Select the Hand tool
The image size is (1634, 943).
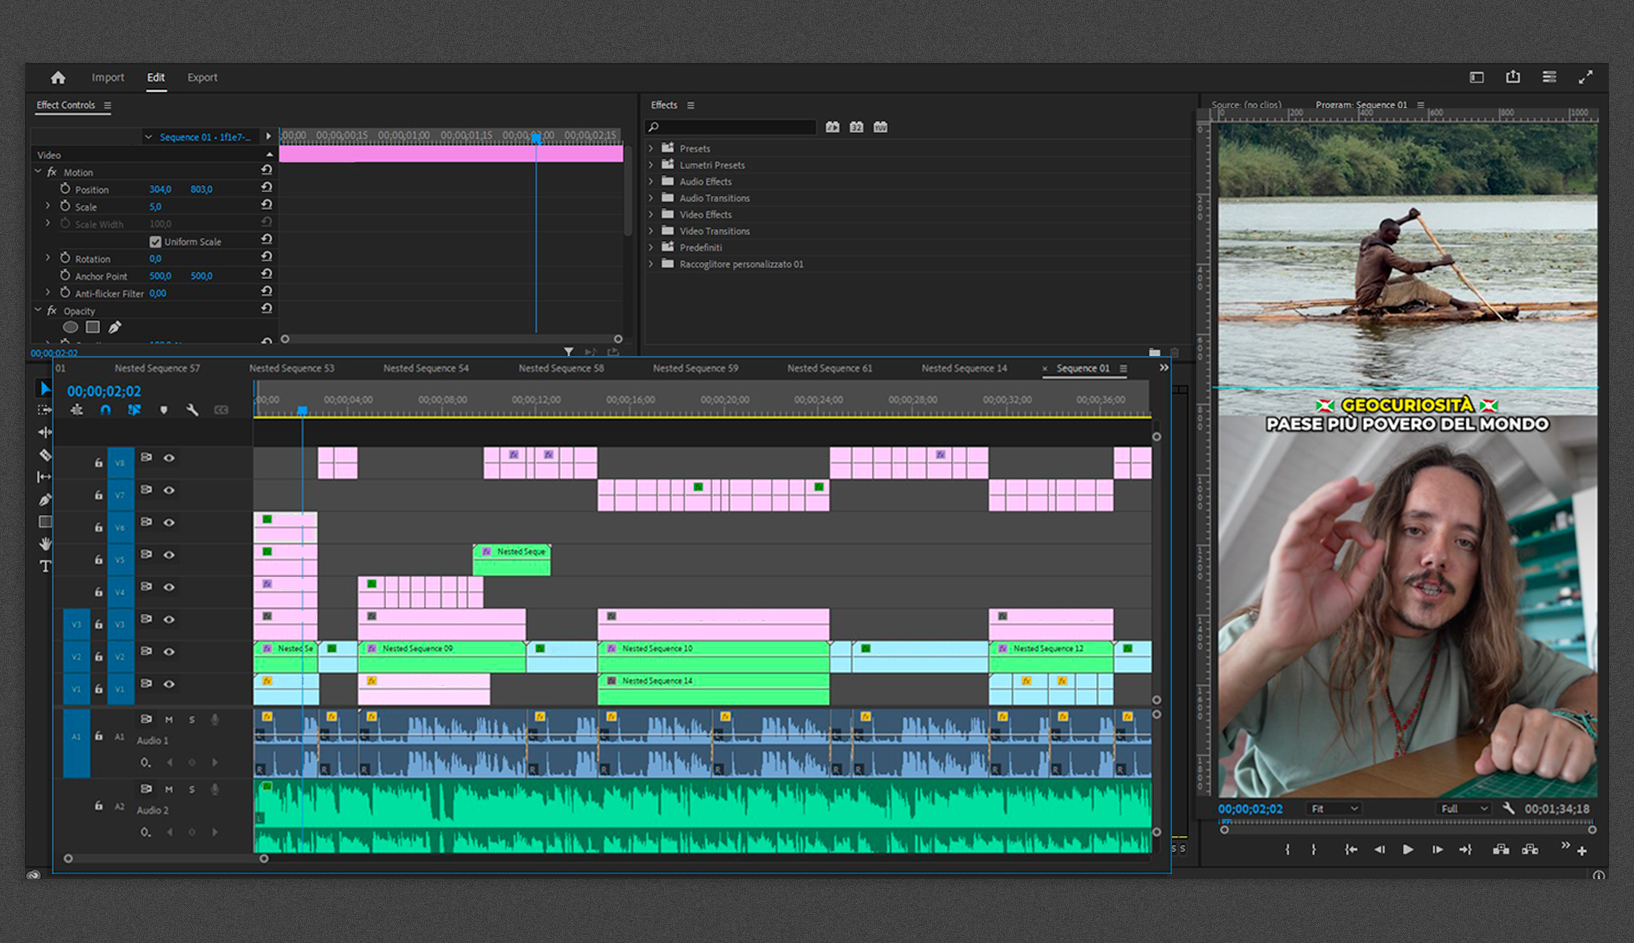[x=45, y=544]
